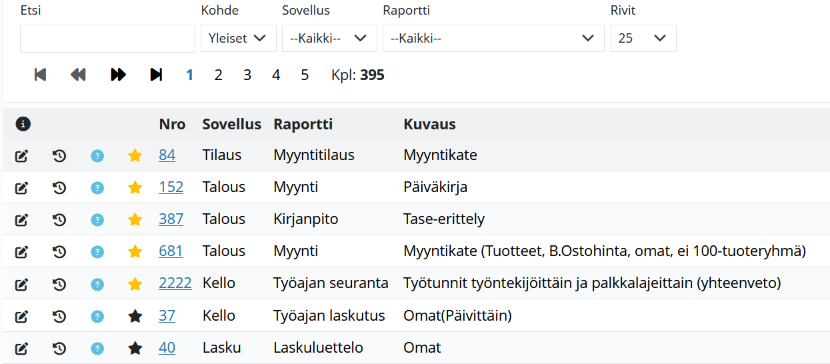
Task: Toggle favorite star for report 681
Action: pos(136,251)
